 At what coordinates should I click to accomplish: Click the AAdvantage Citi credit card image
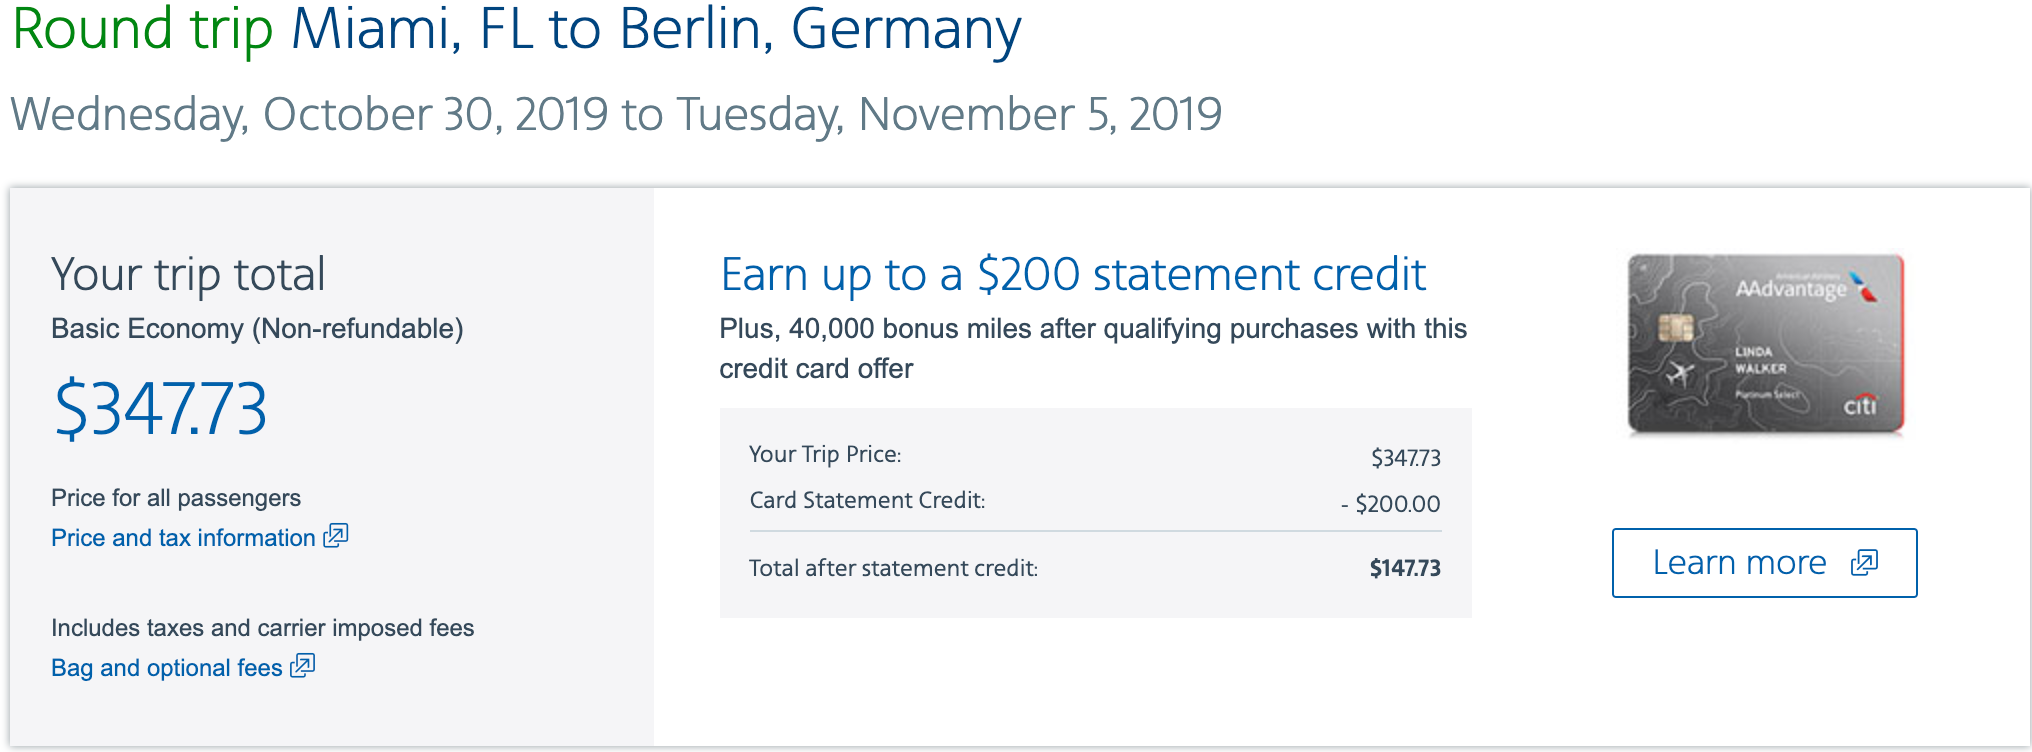tap(1765, 343)
